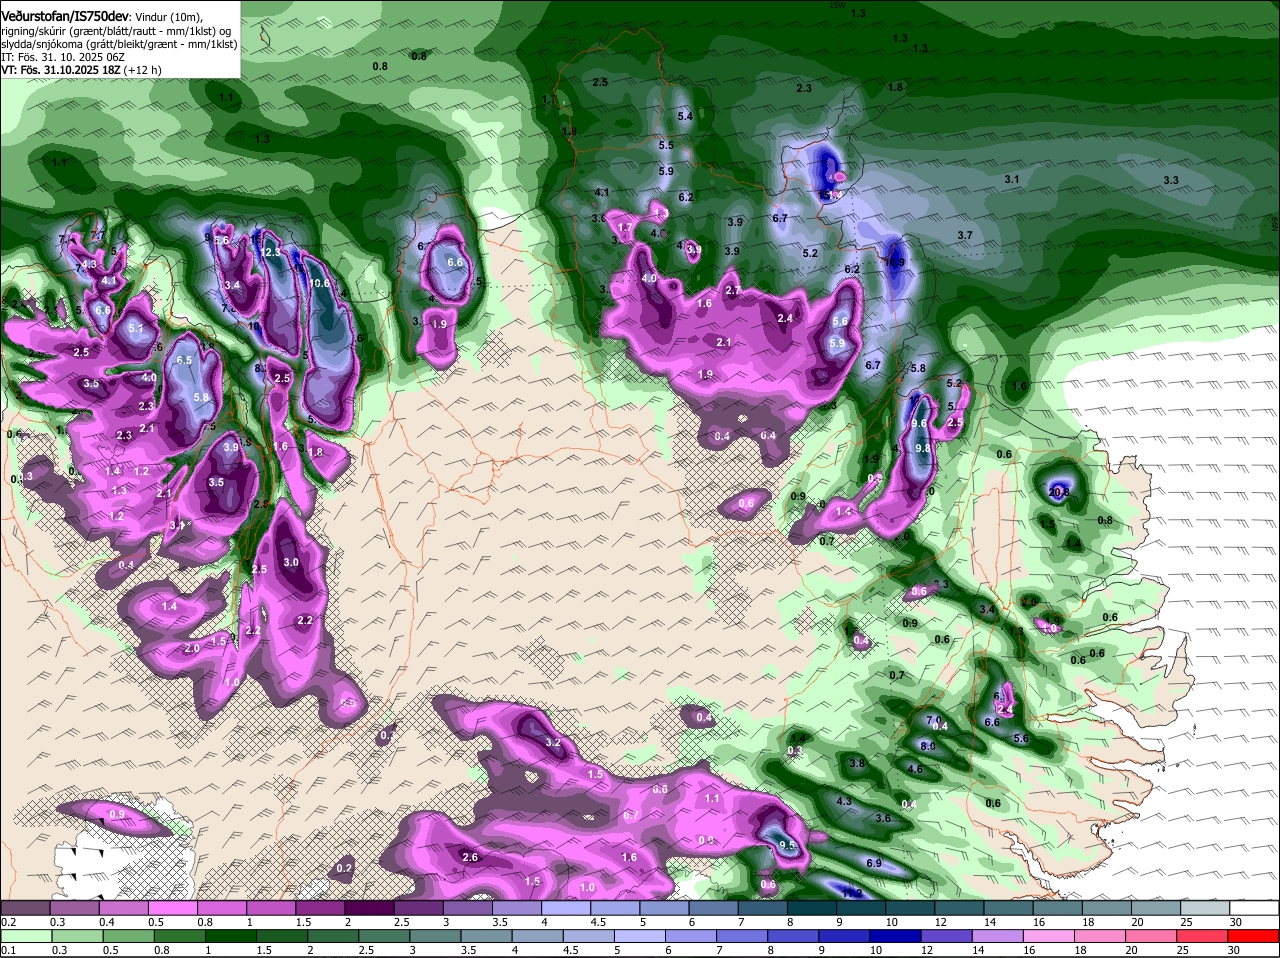Click the 3.2 value on the map
This screenshot has height=958, width=1280.
coord(553,742)
